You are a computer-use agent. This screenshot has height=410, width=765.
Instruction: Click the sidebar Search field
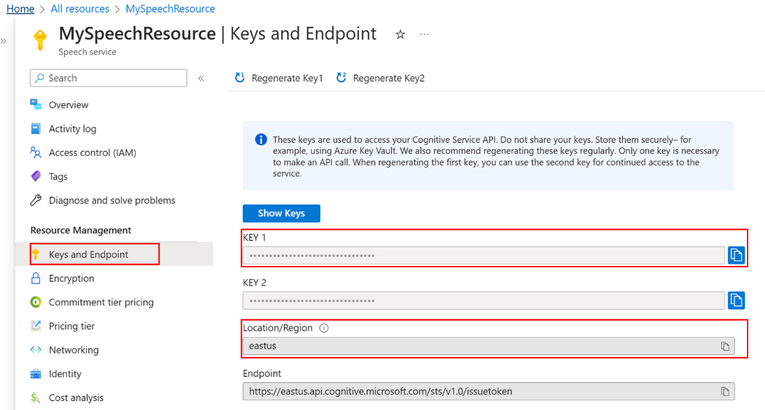pyautogui.click(x=108, y=78)
